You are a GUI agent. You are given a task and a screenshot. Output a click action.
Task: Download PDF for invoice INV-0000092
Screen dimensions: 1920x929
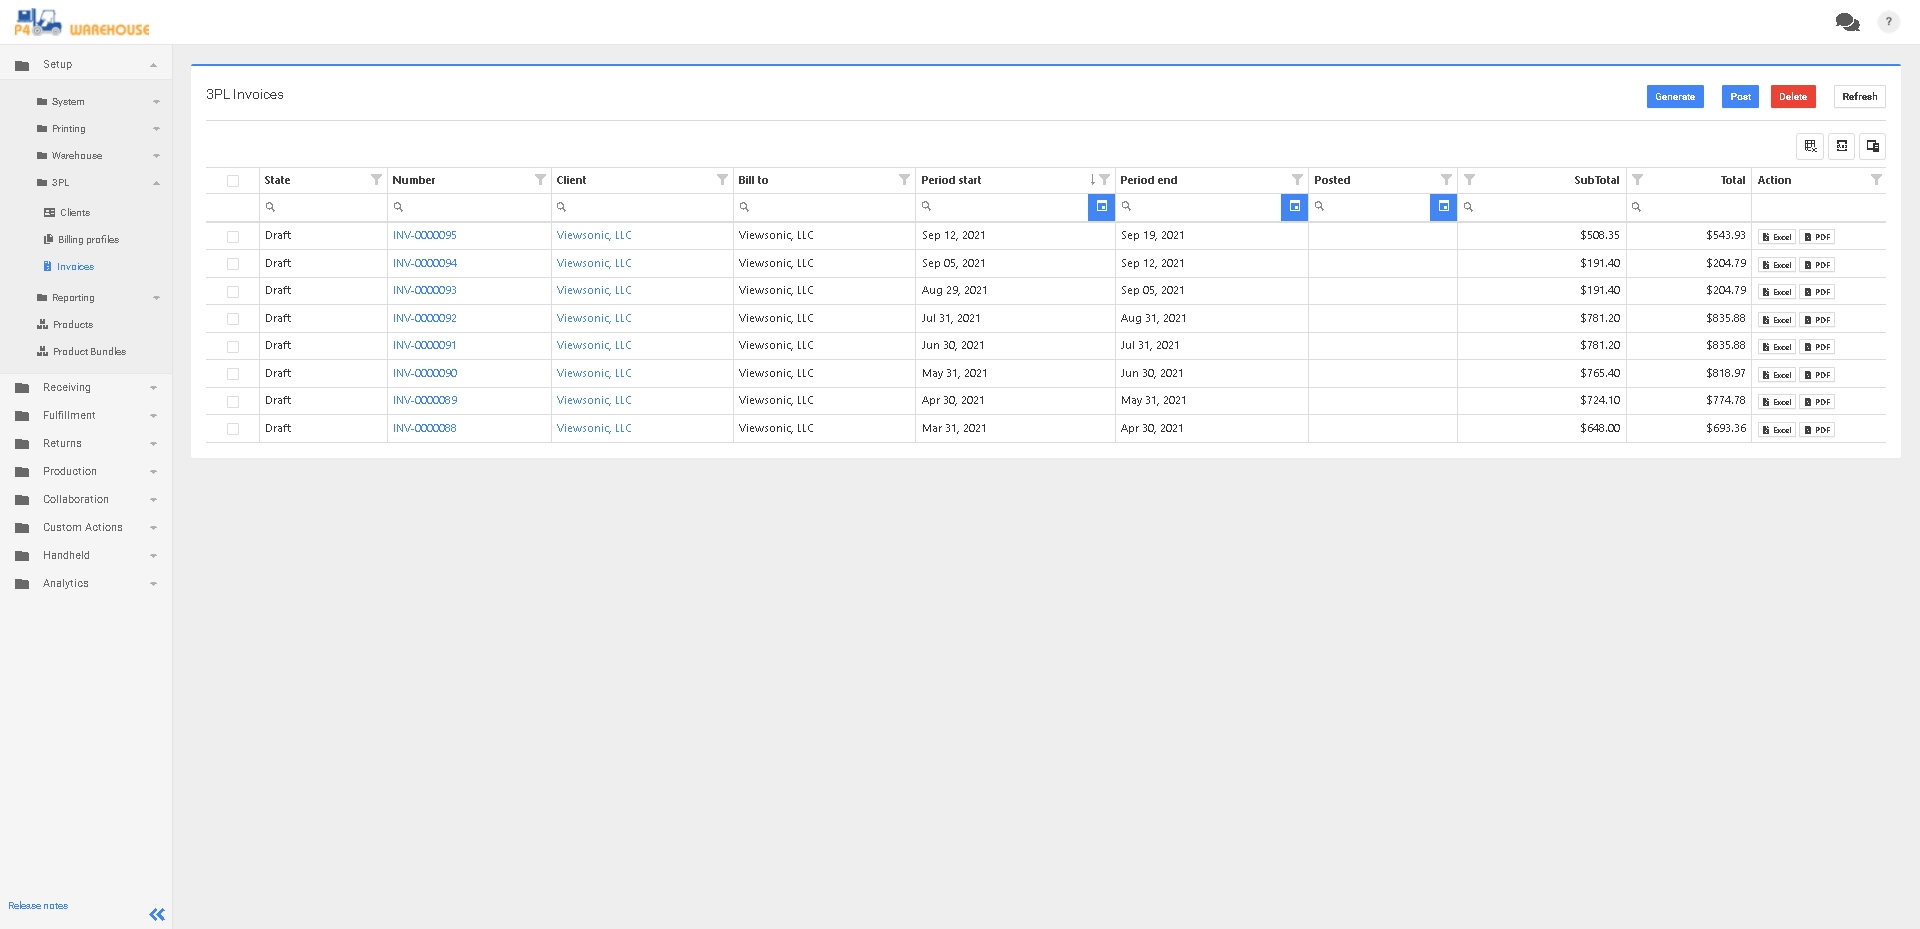1817,320
